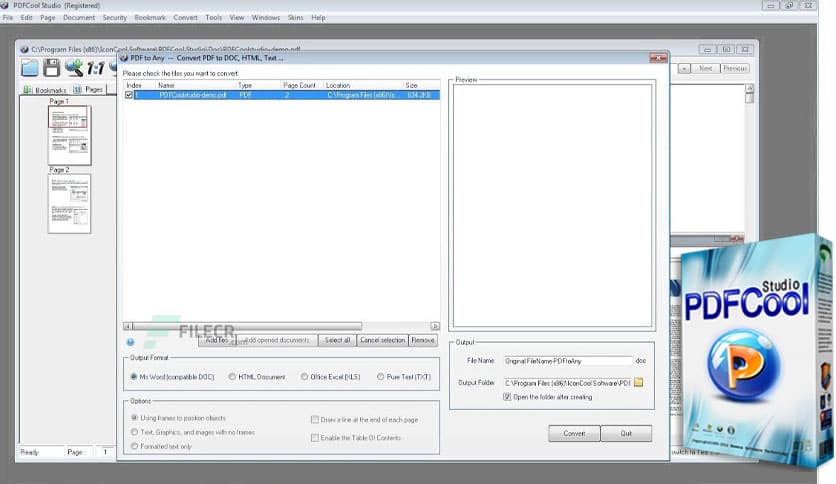
Task: Click the 1:1 actual size icon
Action: point(96,68)
